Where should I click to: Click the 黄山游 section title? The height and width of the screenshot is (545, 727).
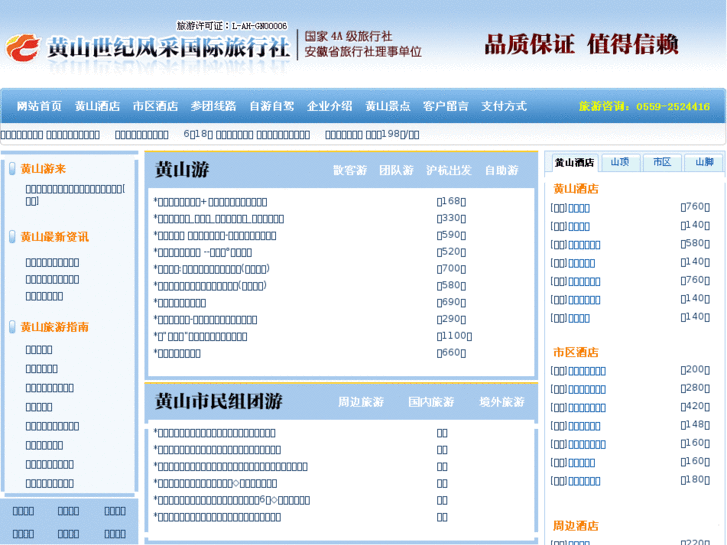click(182, 170)
